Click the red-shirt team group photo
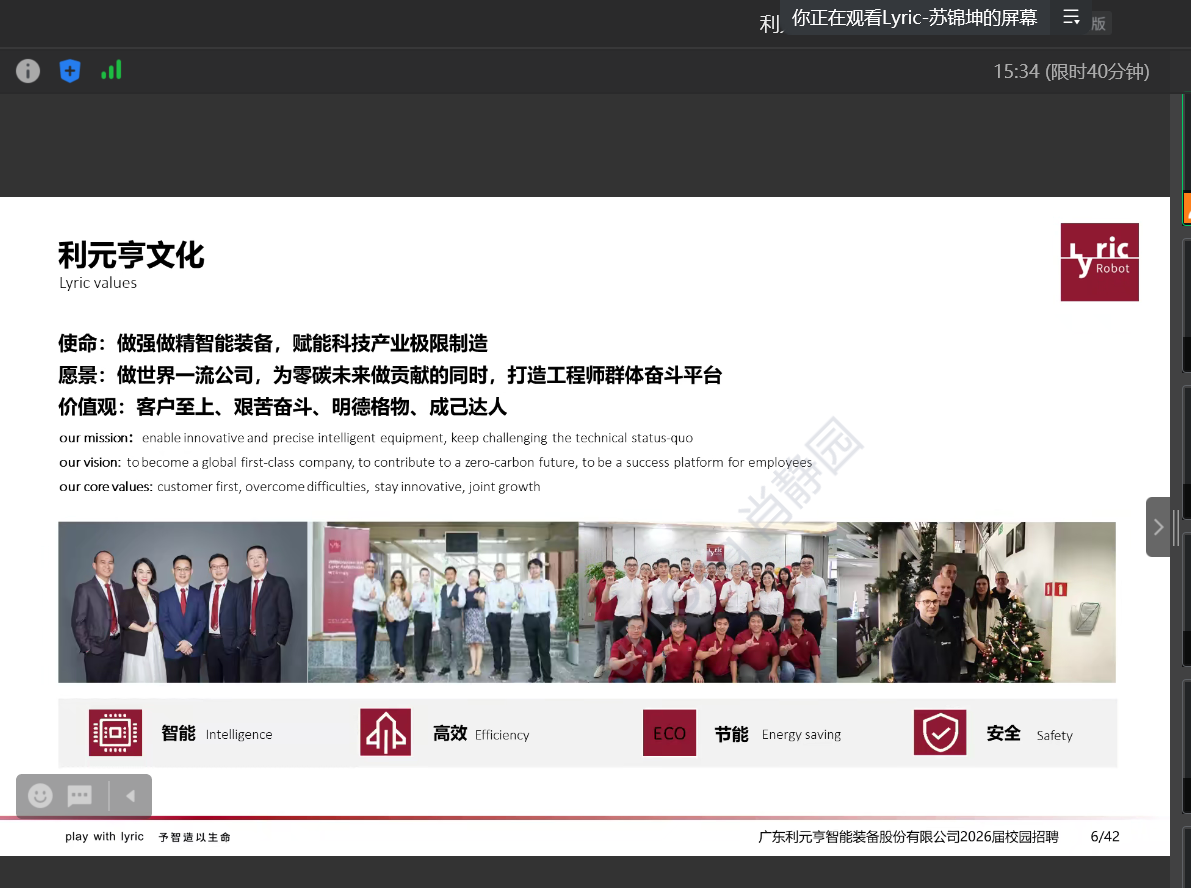 pyautogui.click(x=708, y=602)
